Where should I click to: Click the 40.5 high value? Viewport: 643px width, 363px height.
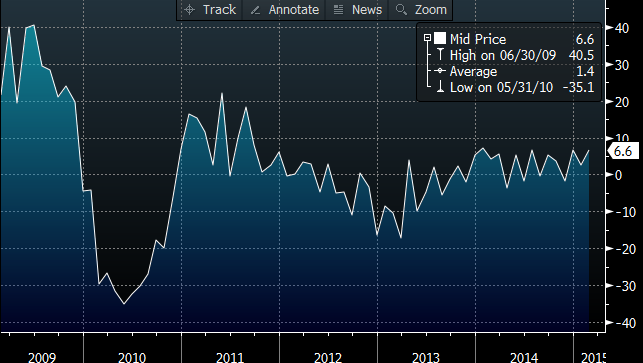[x=581, y=55]
